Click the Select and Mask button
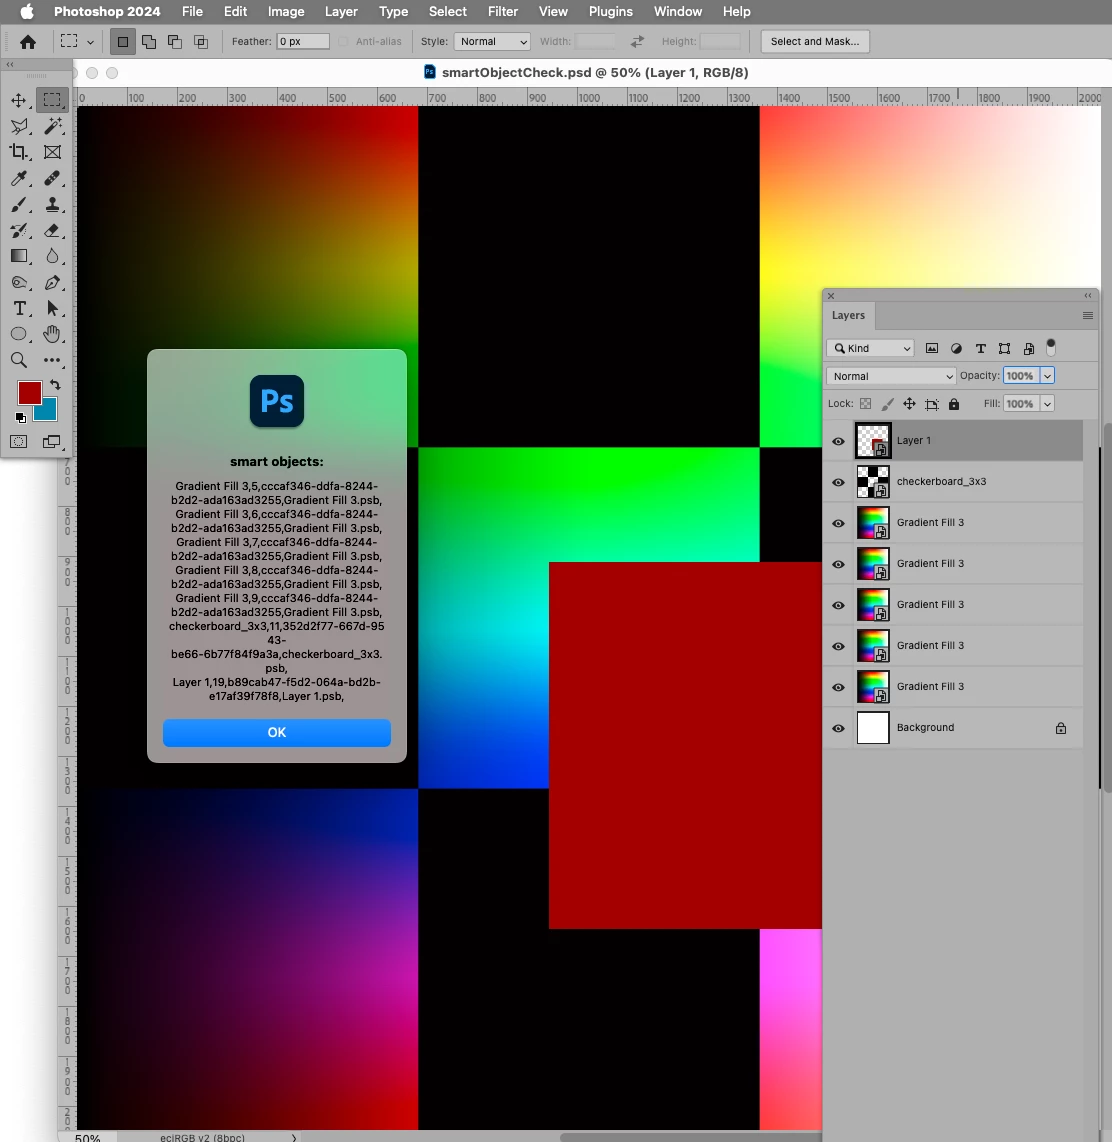The height and width of the screenshot is (1142, 1112). click(x=815, y=42)
